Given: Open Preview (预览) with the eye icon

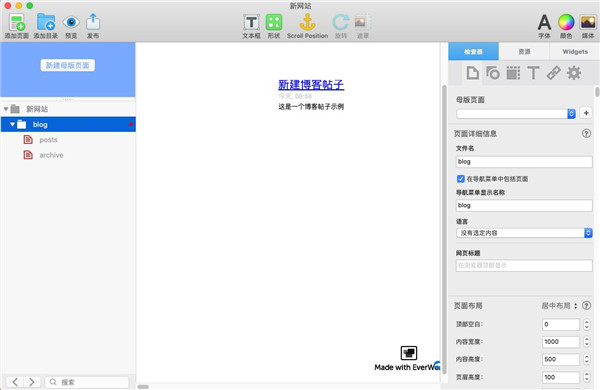Looking at the screenshot, I should tap(71, 22).
